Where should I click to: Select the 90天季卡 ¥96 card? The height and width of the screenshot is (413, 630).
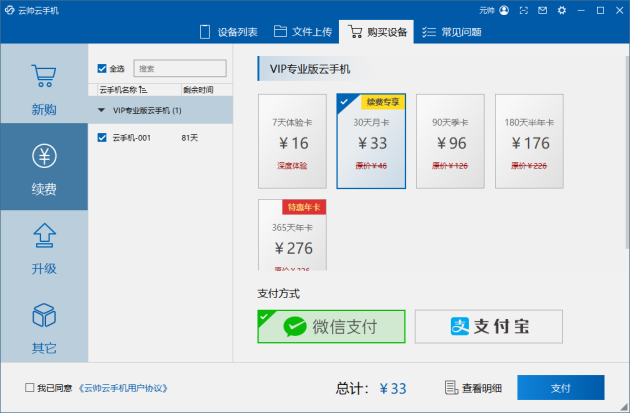click(450, 141)
